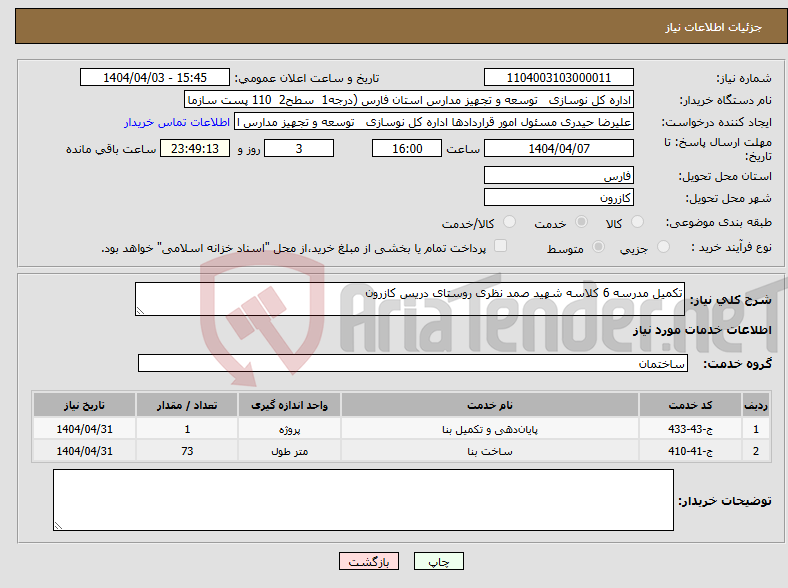Click the چاپ (print) button
The width and height of the screenshot is (788, 588).
tap(438, 561)
